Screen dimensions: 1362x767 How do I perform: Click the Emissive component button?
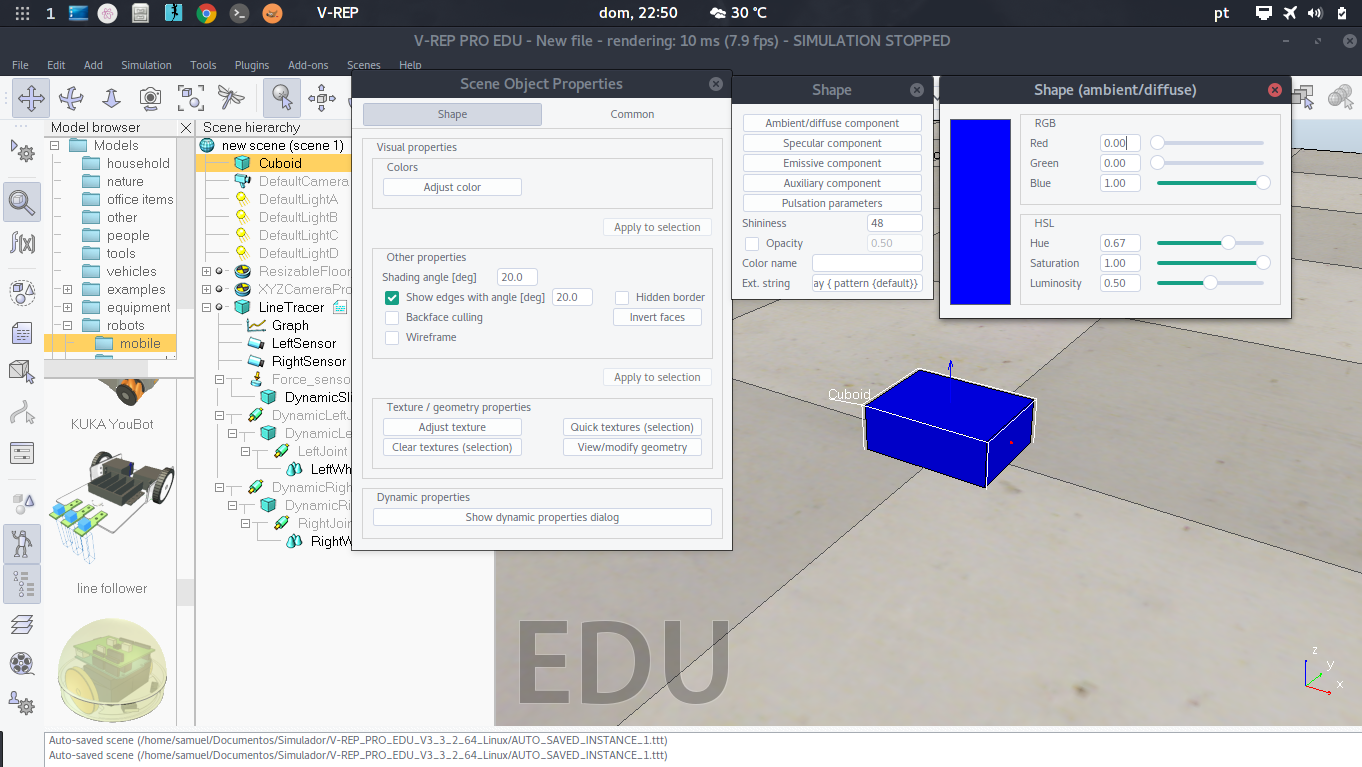(x=832, y=163)
